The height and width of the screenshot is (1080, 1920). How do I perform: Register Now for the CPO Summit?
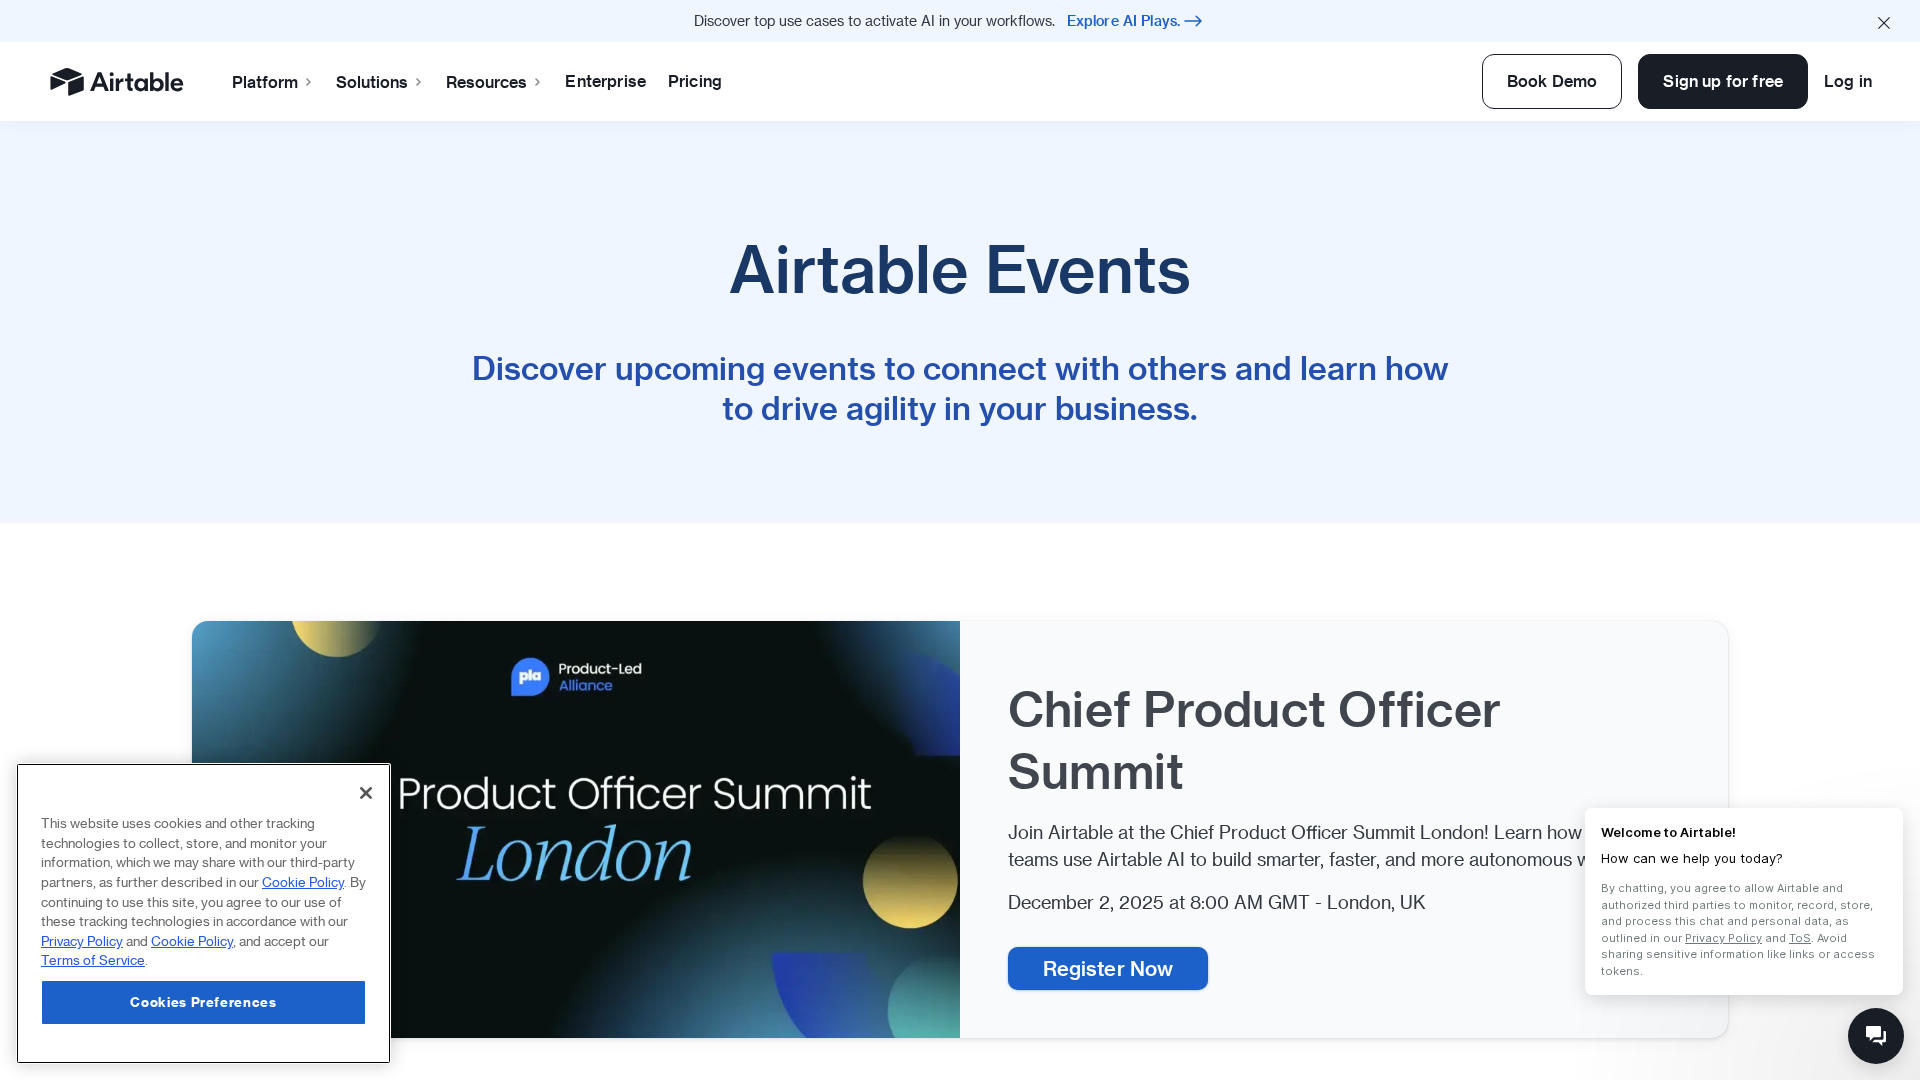pyautogui.click(x=1107, y=968)
